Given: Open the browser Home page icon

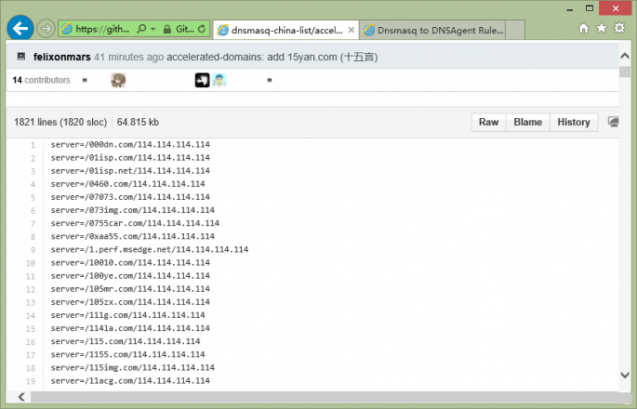Looking at the screenshot, I should (584, 29).
